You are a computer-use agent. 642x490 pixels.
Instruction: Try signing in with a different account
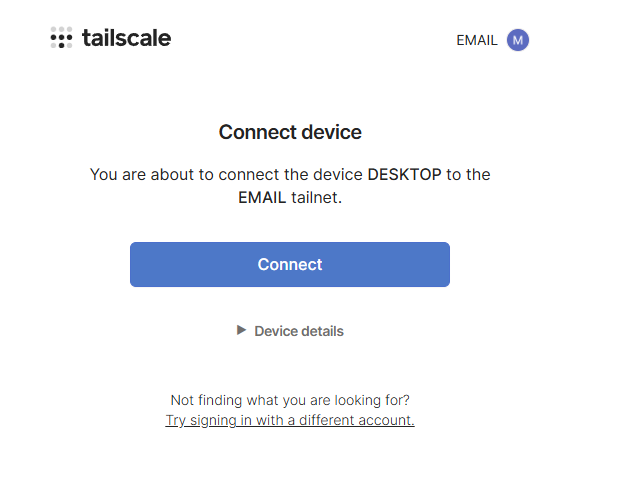click(x=290, y=421)
